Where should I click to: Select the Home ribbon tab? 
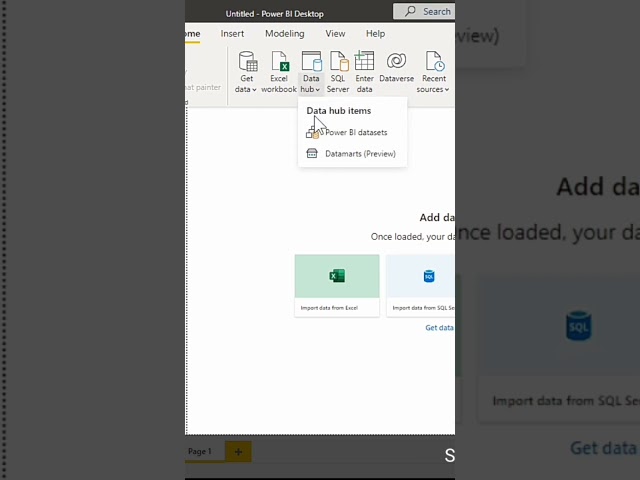pos(192,34)
